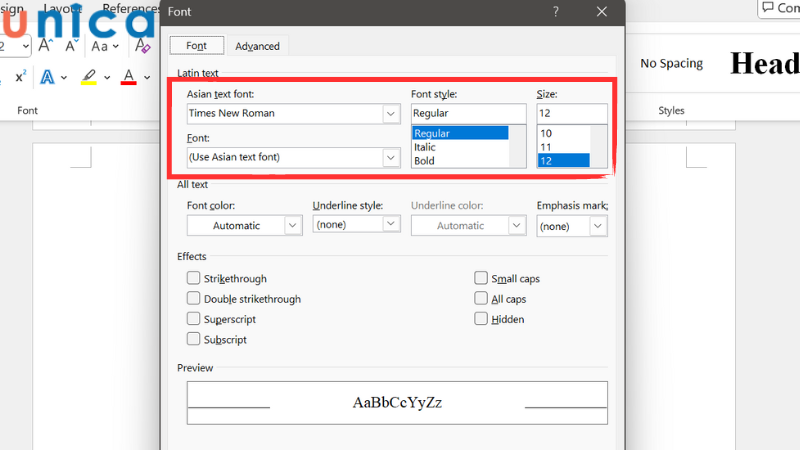Select size 12 in the Size list

563,161
